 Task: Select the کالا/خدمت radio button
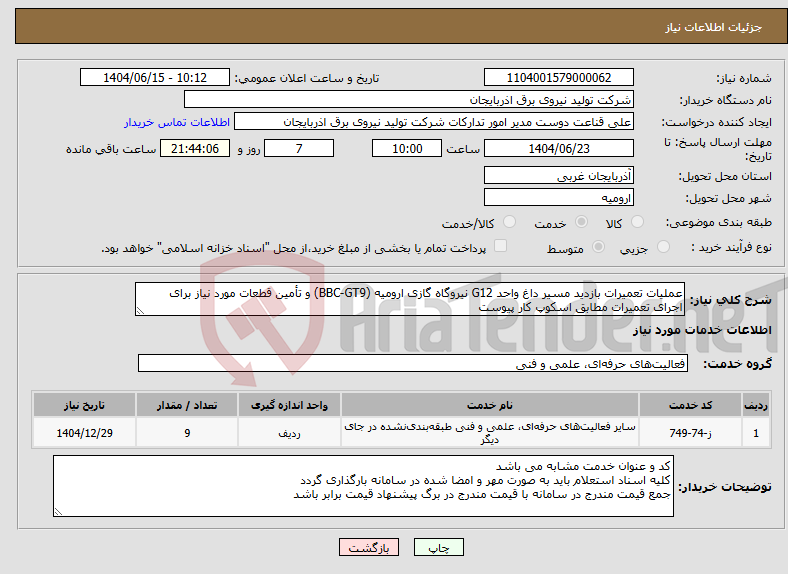[x=510, y=222]
